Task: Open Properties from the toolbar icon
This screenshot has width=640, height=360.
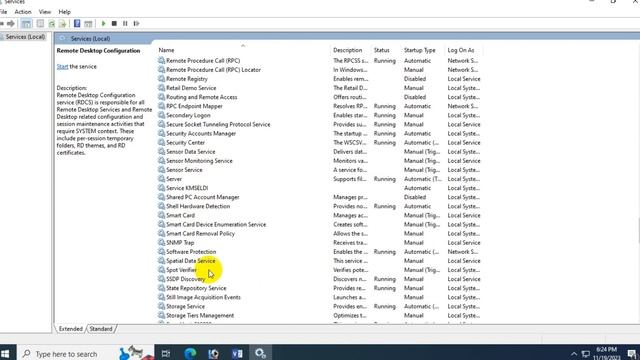Action: (x=40, y=24)
